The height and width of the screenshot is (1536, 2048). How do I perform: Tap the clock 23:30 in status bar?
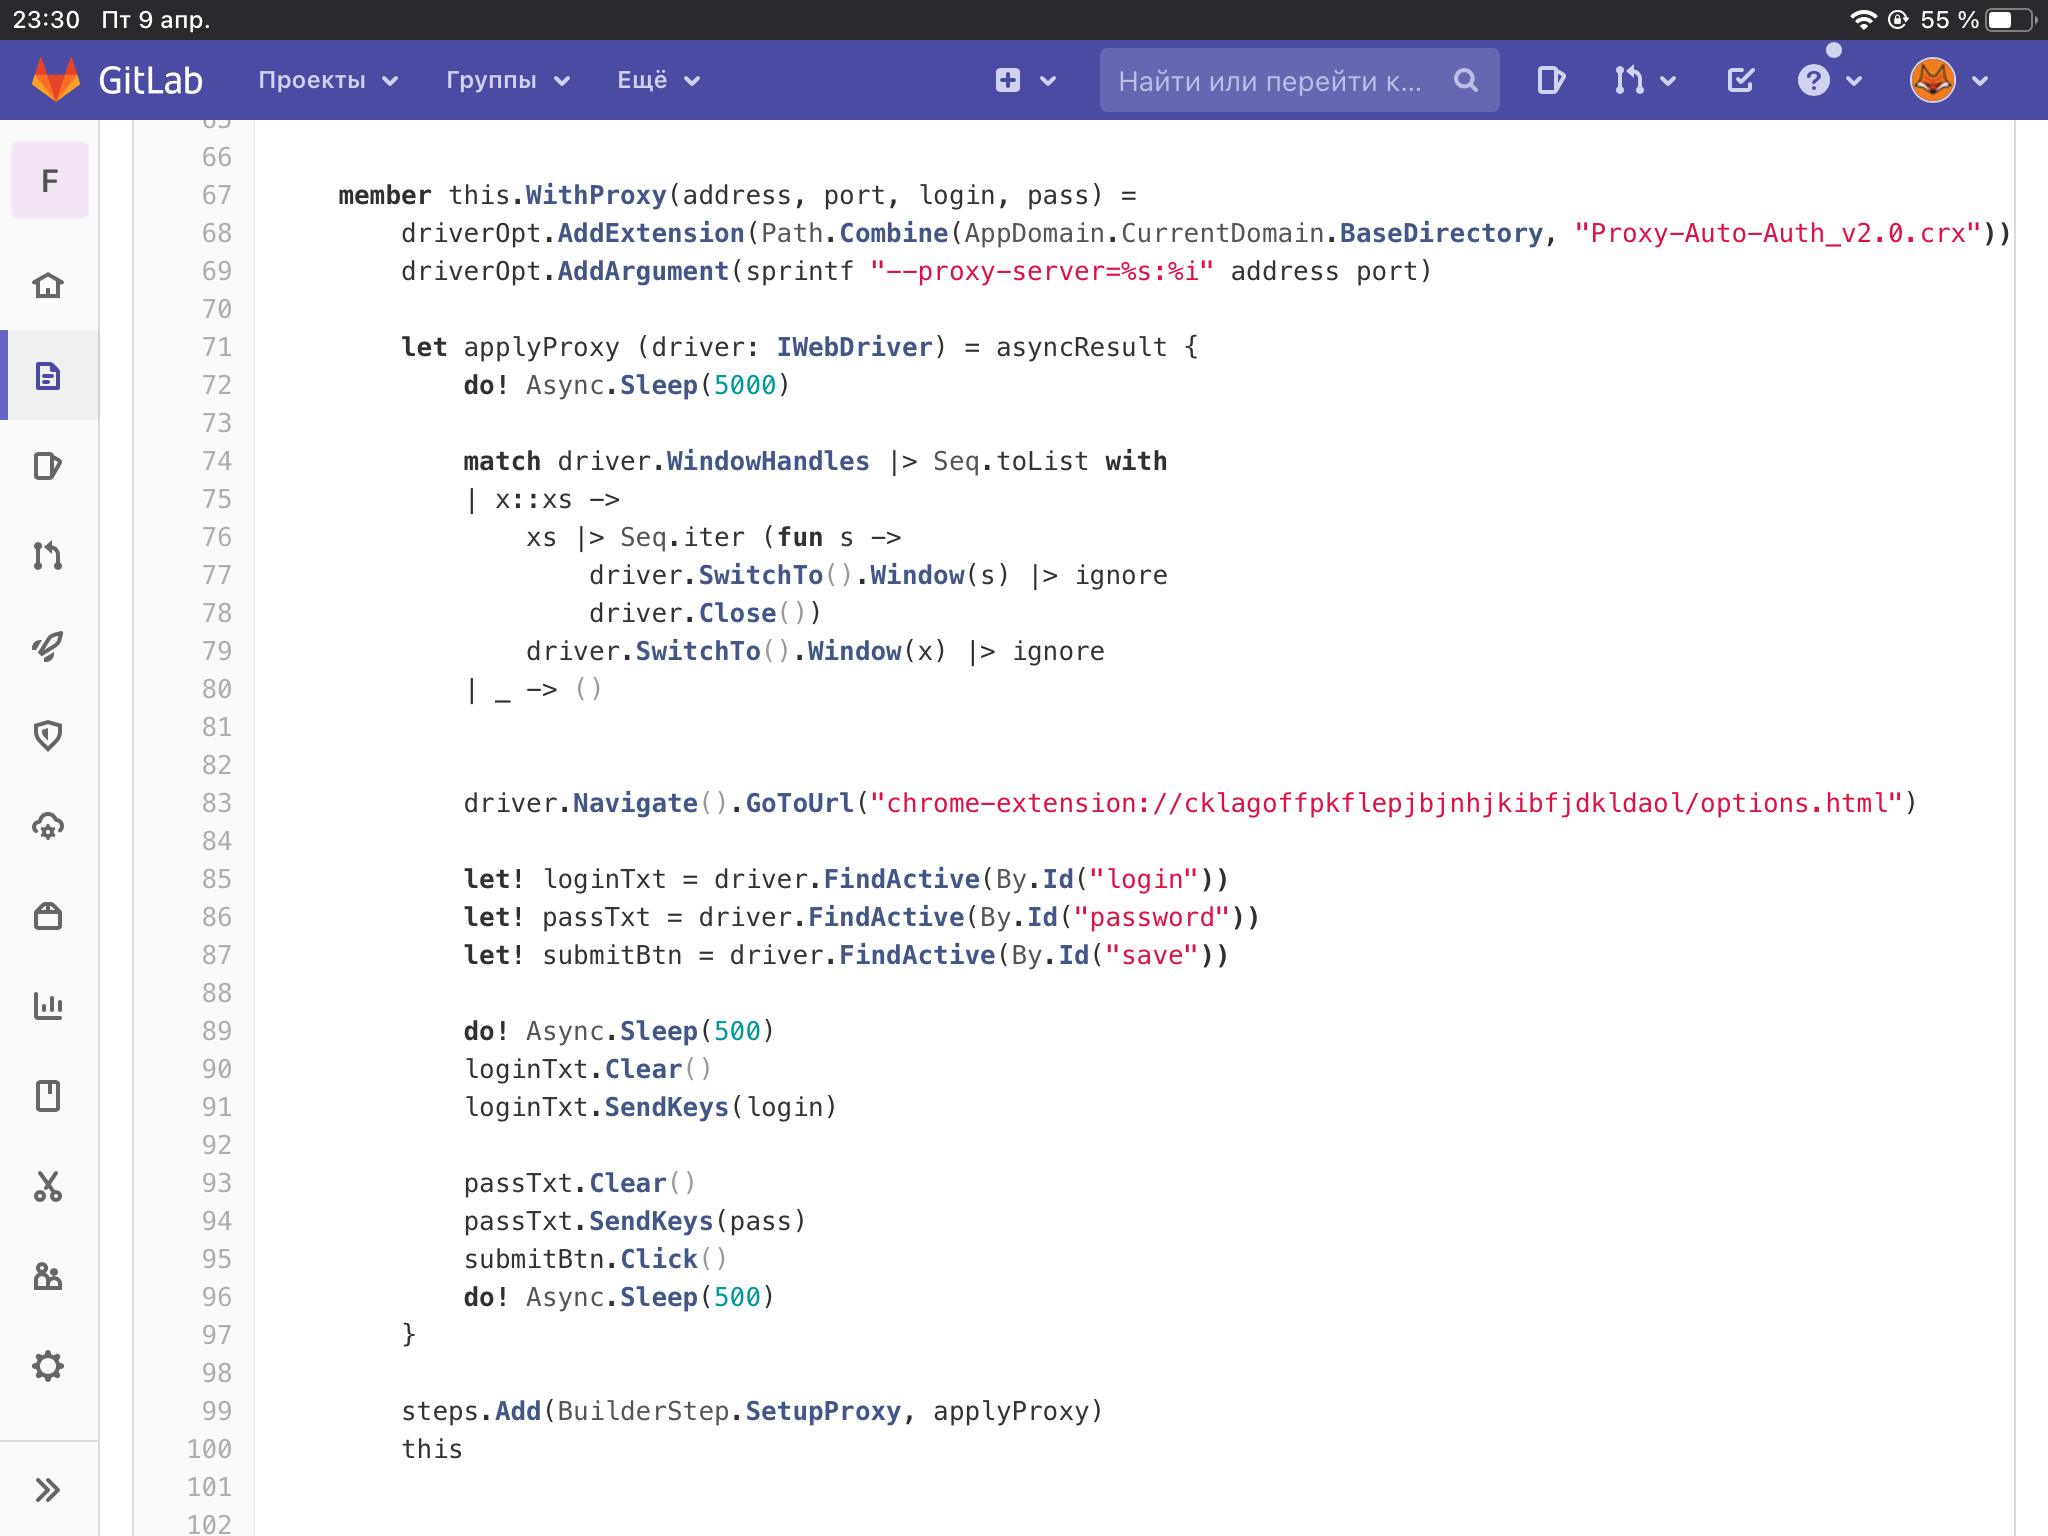pyautogui.click(x=46, y=20)
